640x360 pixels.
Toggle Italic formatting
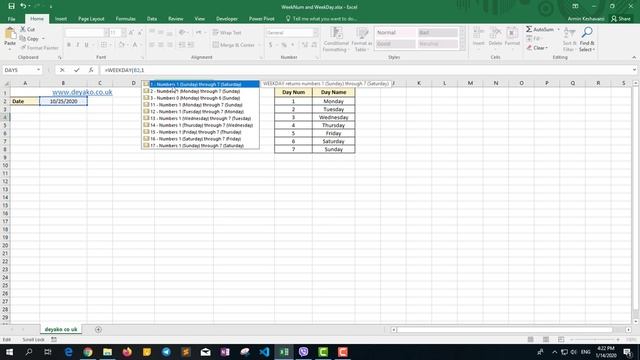(78, 45)
